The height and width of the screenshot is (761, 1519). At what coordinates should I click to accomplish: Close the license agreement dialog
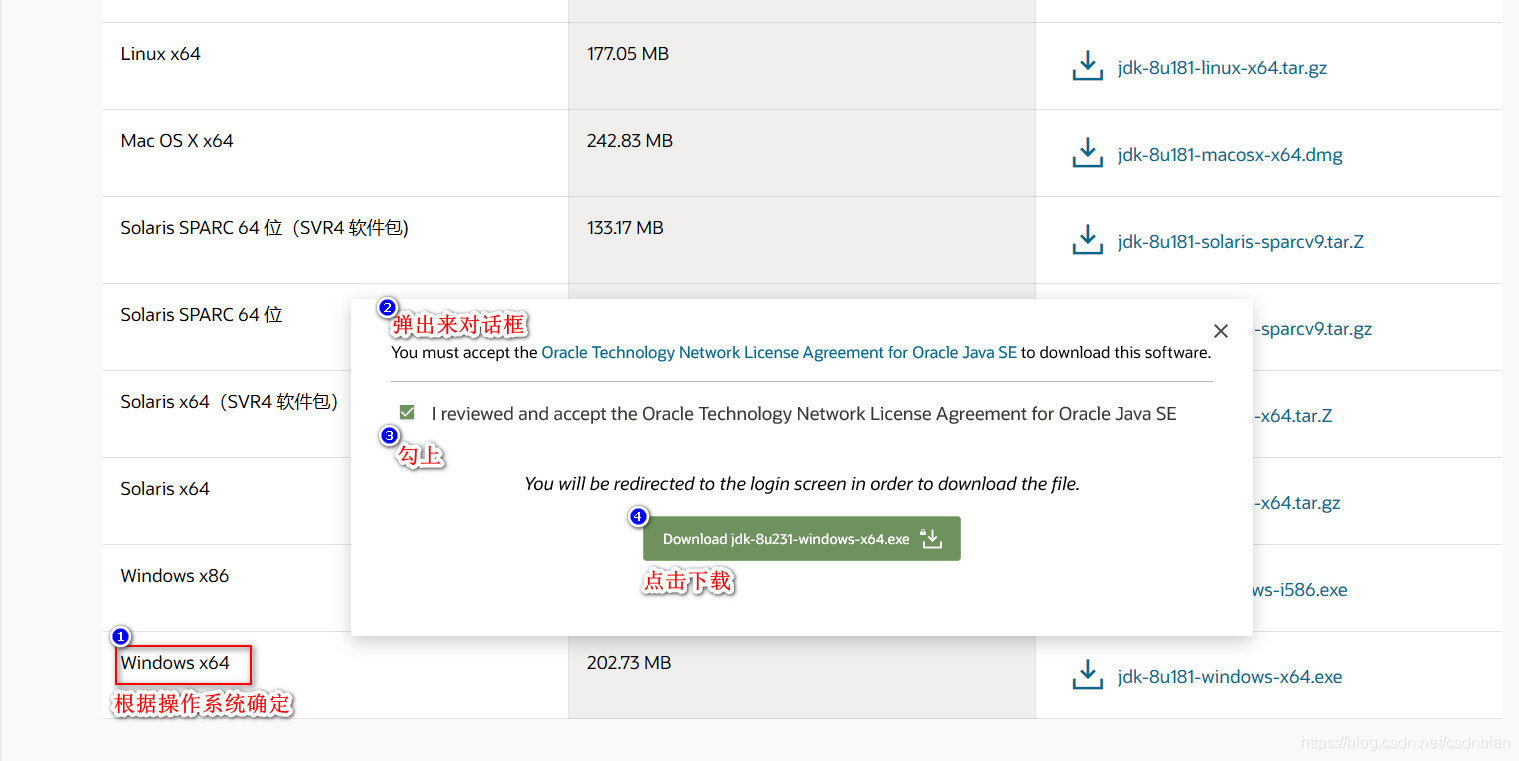(1220, 331)
